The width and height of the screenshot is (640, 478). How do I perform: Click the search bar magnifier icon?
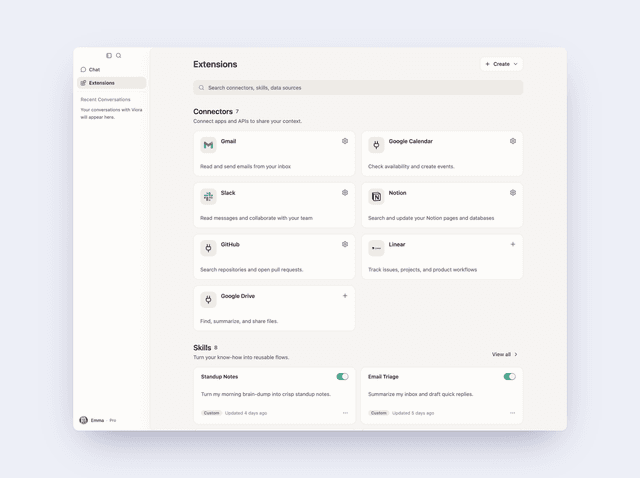[x=201, y=88]
